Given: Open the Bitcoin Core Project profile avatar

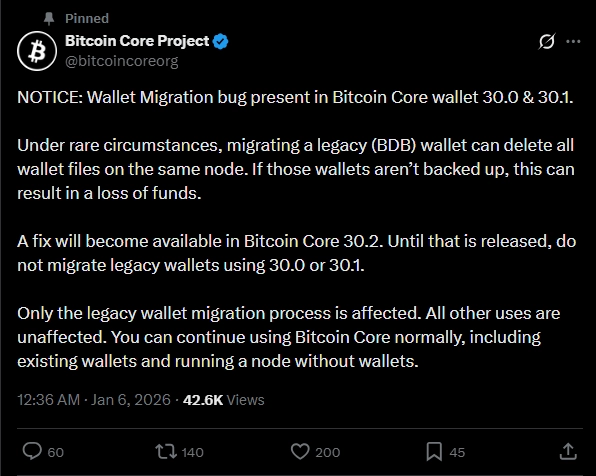Looking at the screenshot, I should tap(37, 51).
